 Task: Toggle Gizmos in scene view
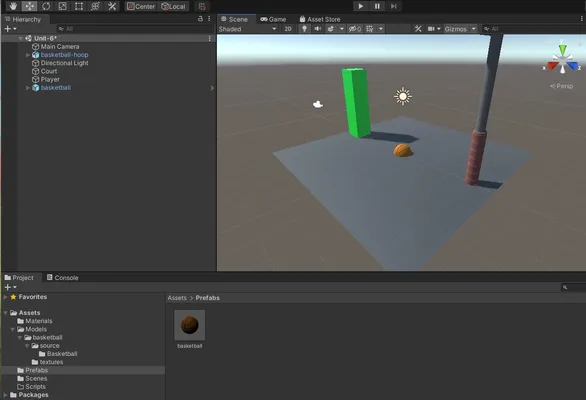pos(456,29)
